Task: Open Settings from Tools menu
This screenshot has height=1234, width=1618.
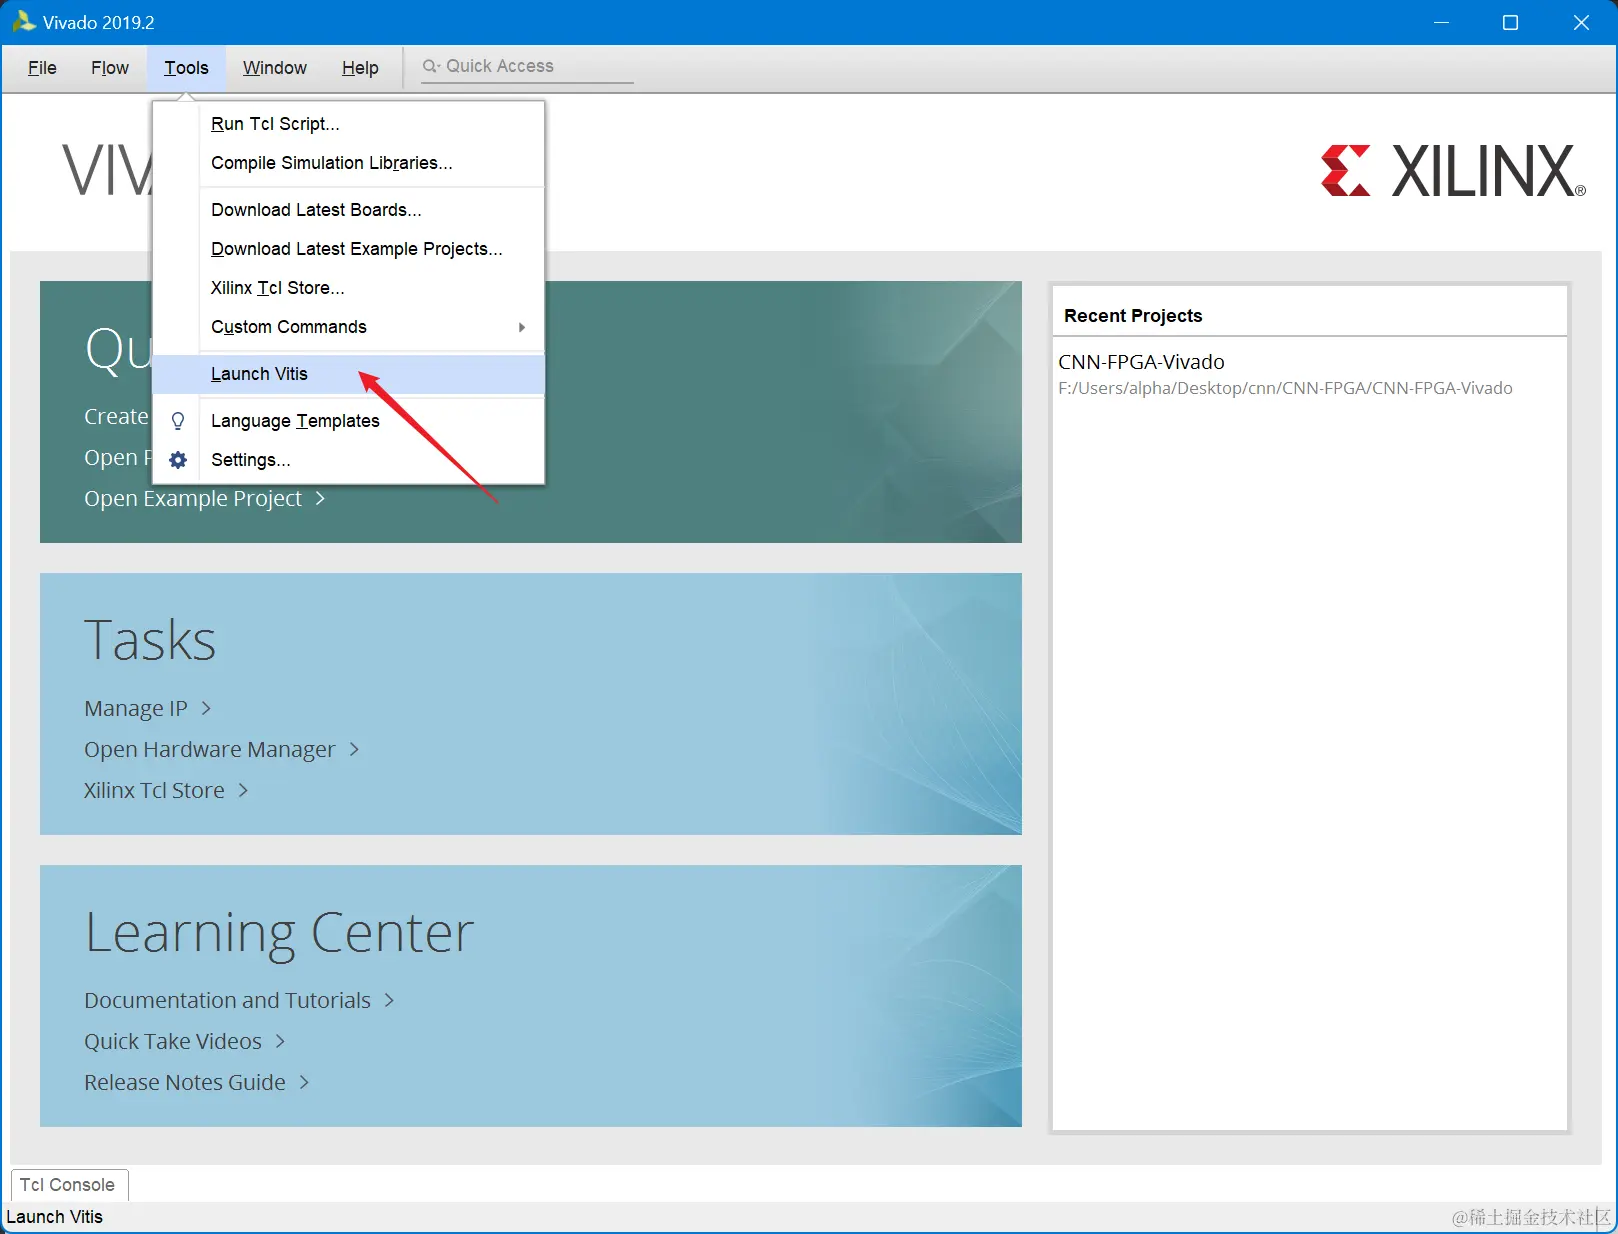Action: [349, 460]
